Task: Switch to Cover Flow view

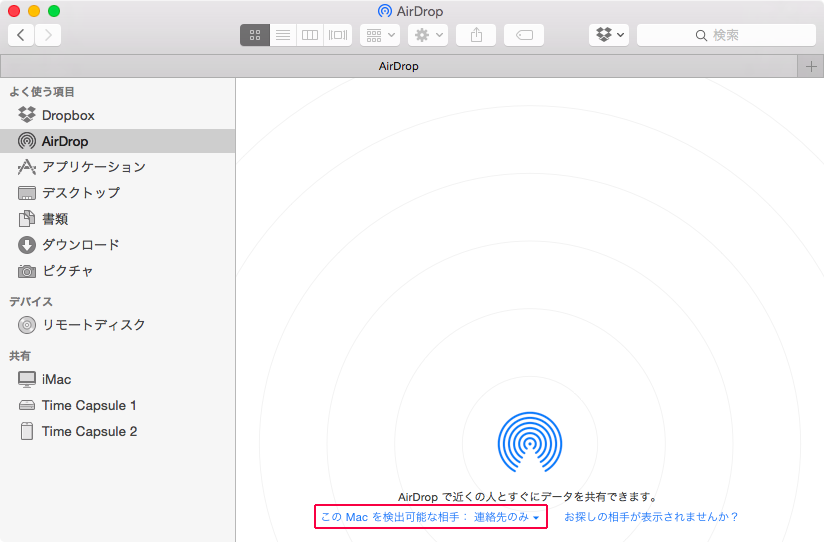Action: tap(338, 35)
